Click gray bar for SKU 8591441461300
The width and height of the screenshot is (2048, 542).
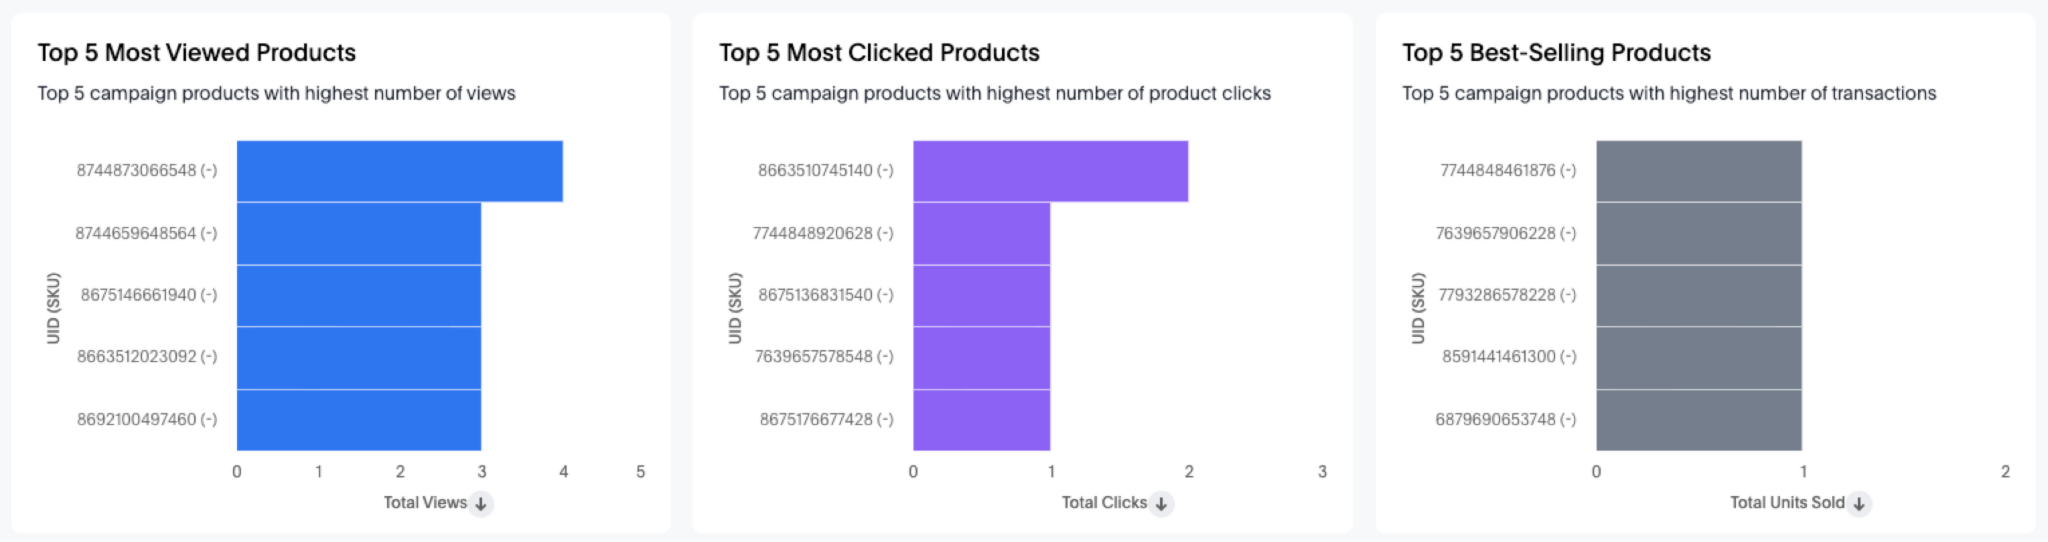pos(1698,357)
